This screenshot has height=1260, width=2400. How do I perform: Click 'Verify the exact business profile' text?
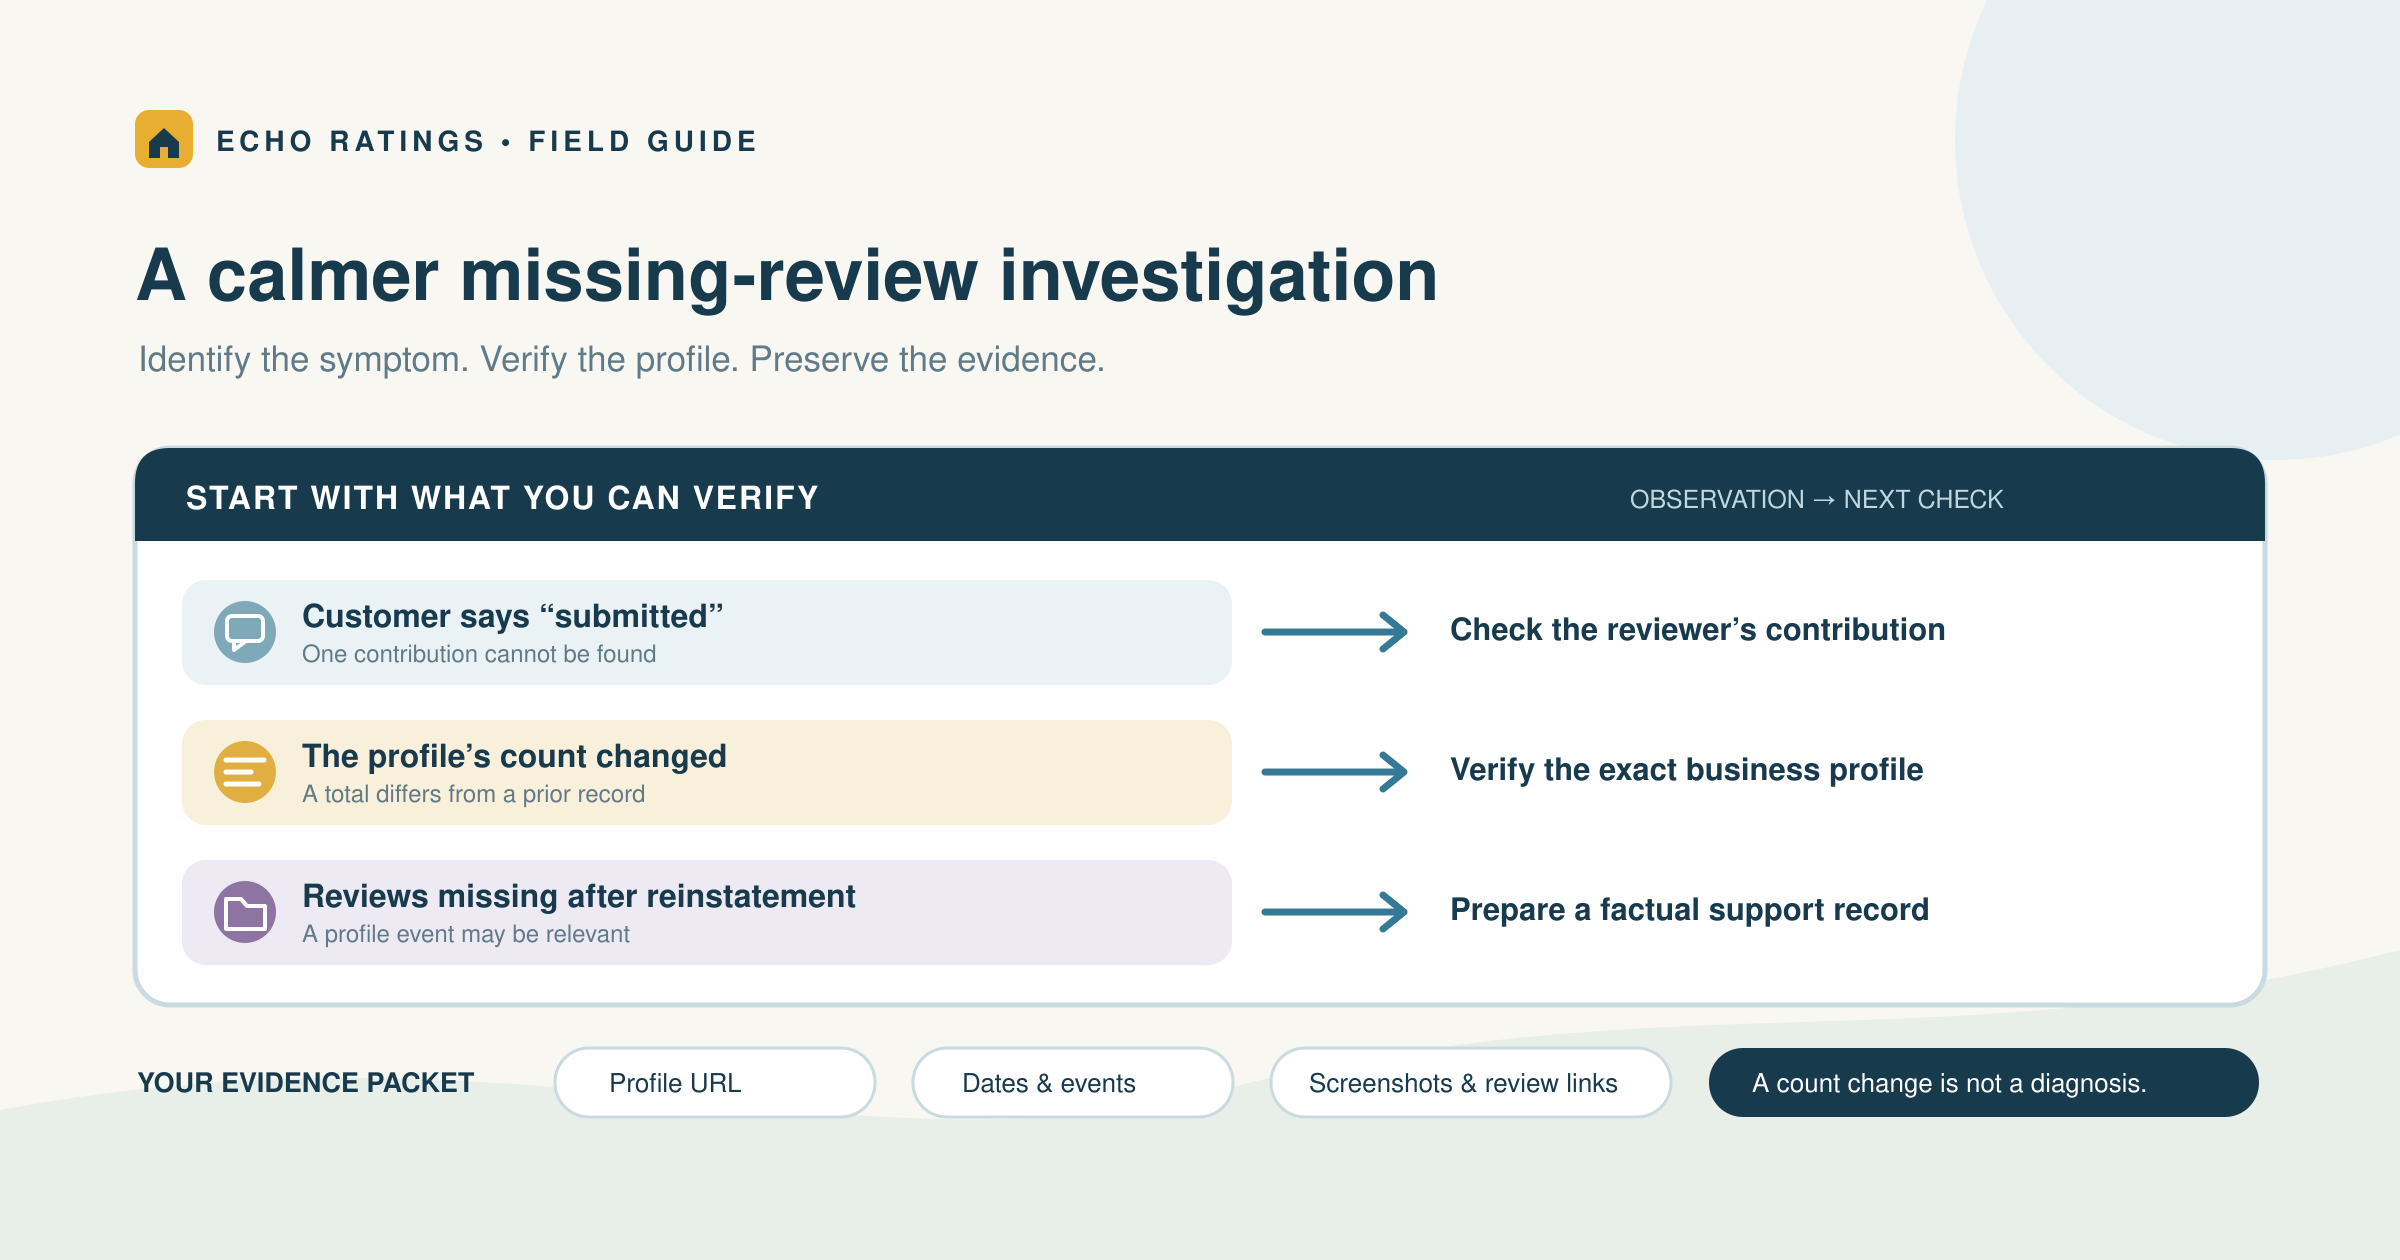[1686, 770]
